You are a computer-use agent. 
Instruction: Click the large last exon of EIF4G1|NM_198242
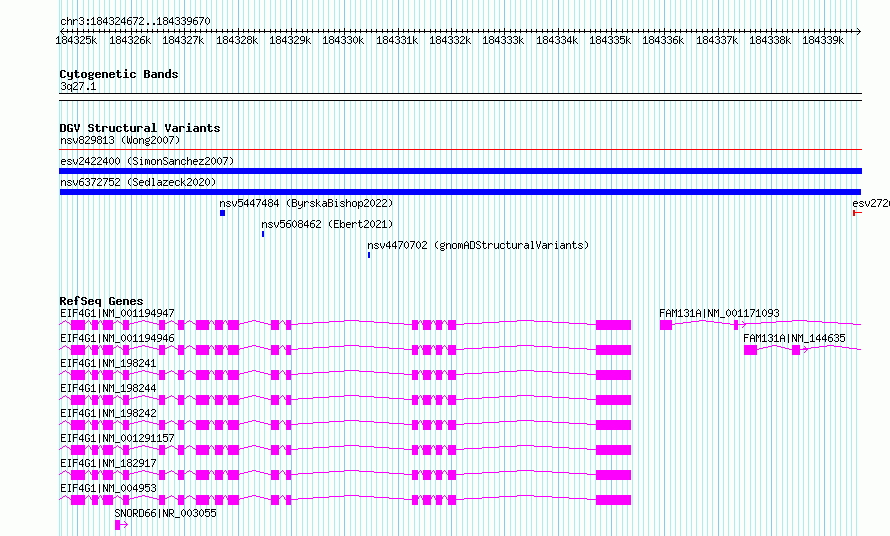click(614, 425)
